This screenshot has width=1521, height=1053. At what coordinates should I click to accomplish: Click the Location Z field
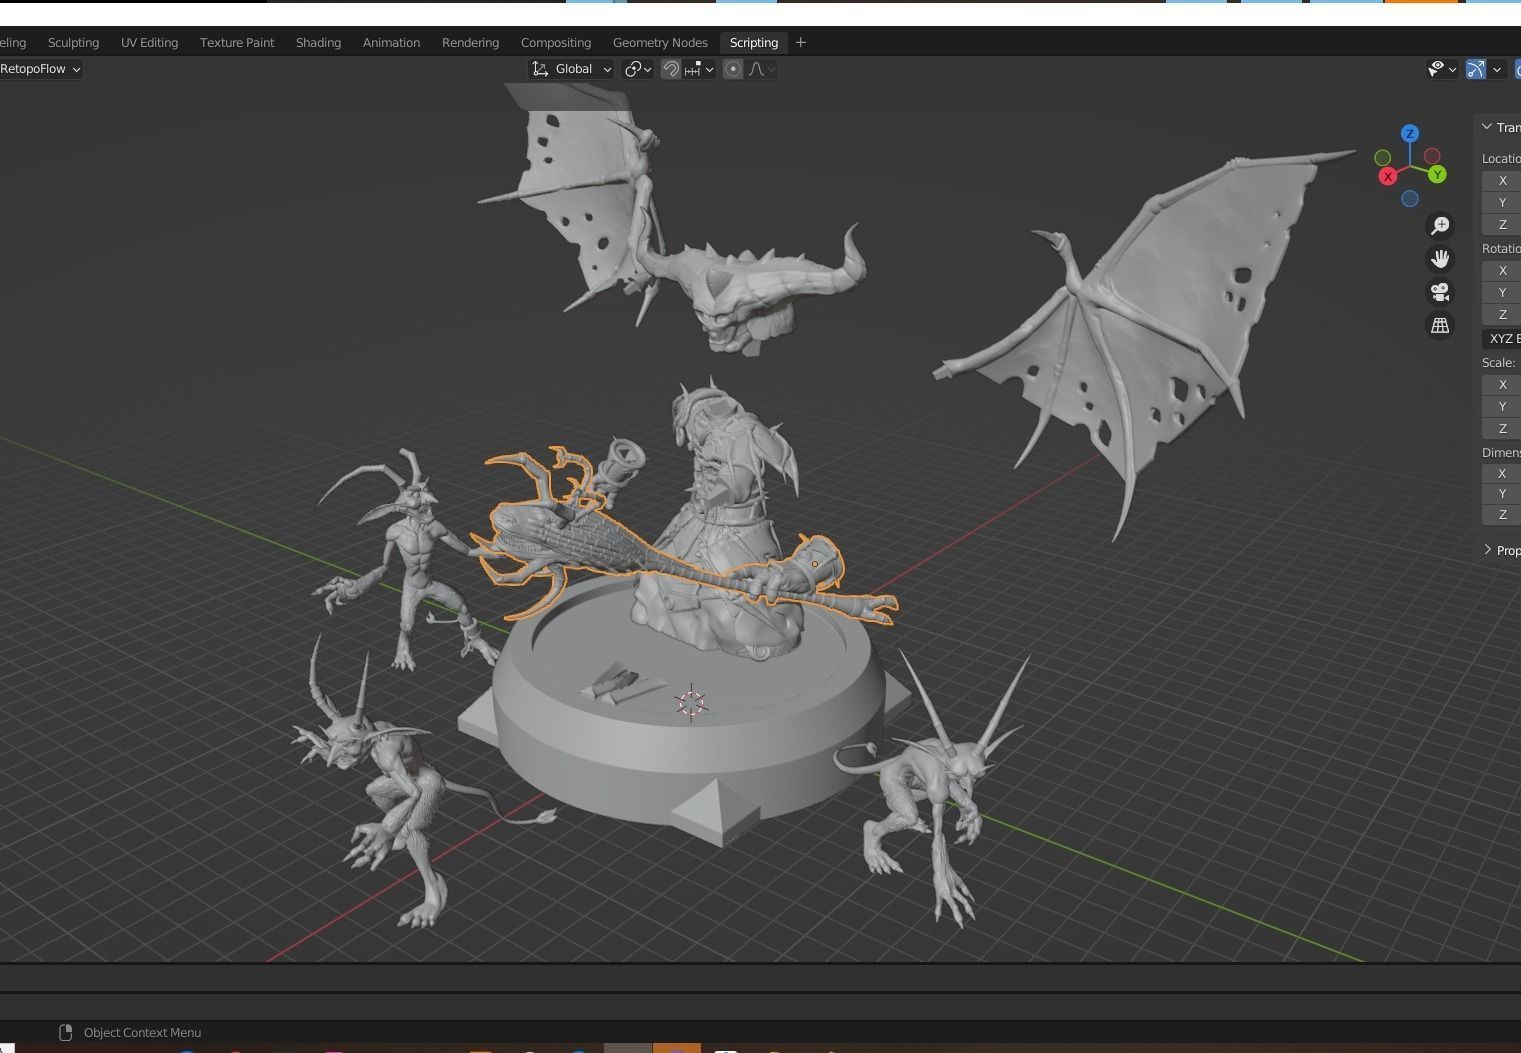pos(1502,225)
